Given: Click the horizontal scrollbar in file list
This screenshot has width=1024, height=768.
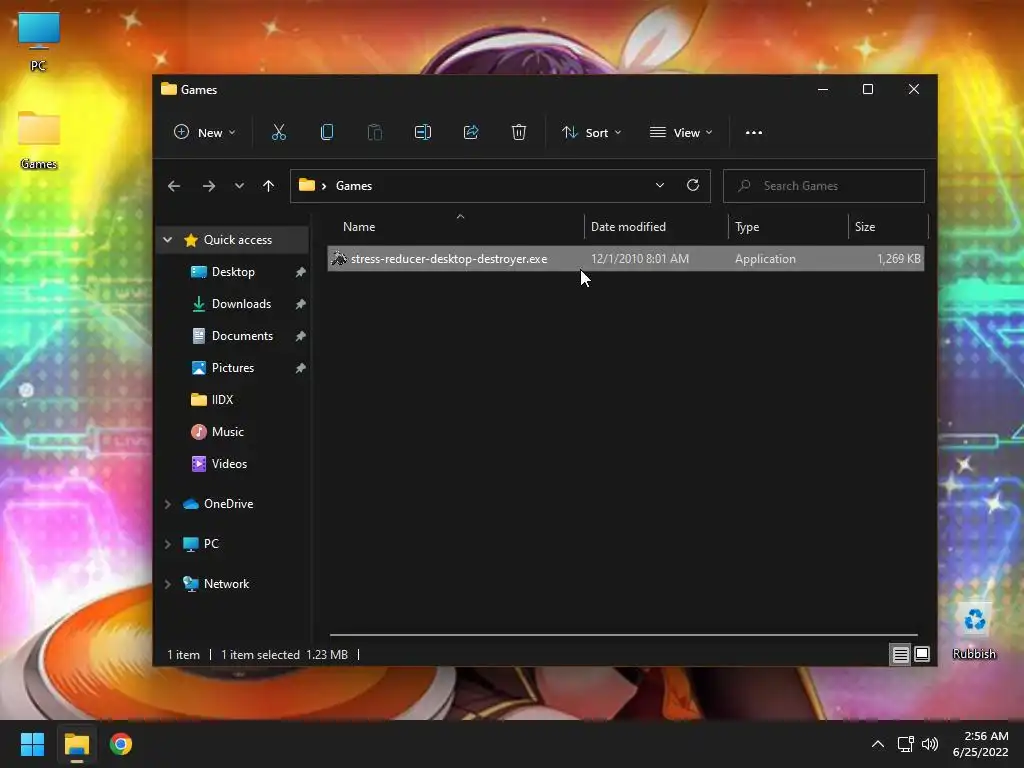Looking at the screenshot, I should (624, 634).
